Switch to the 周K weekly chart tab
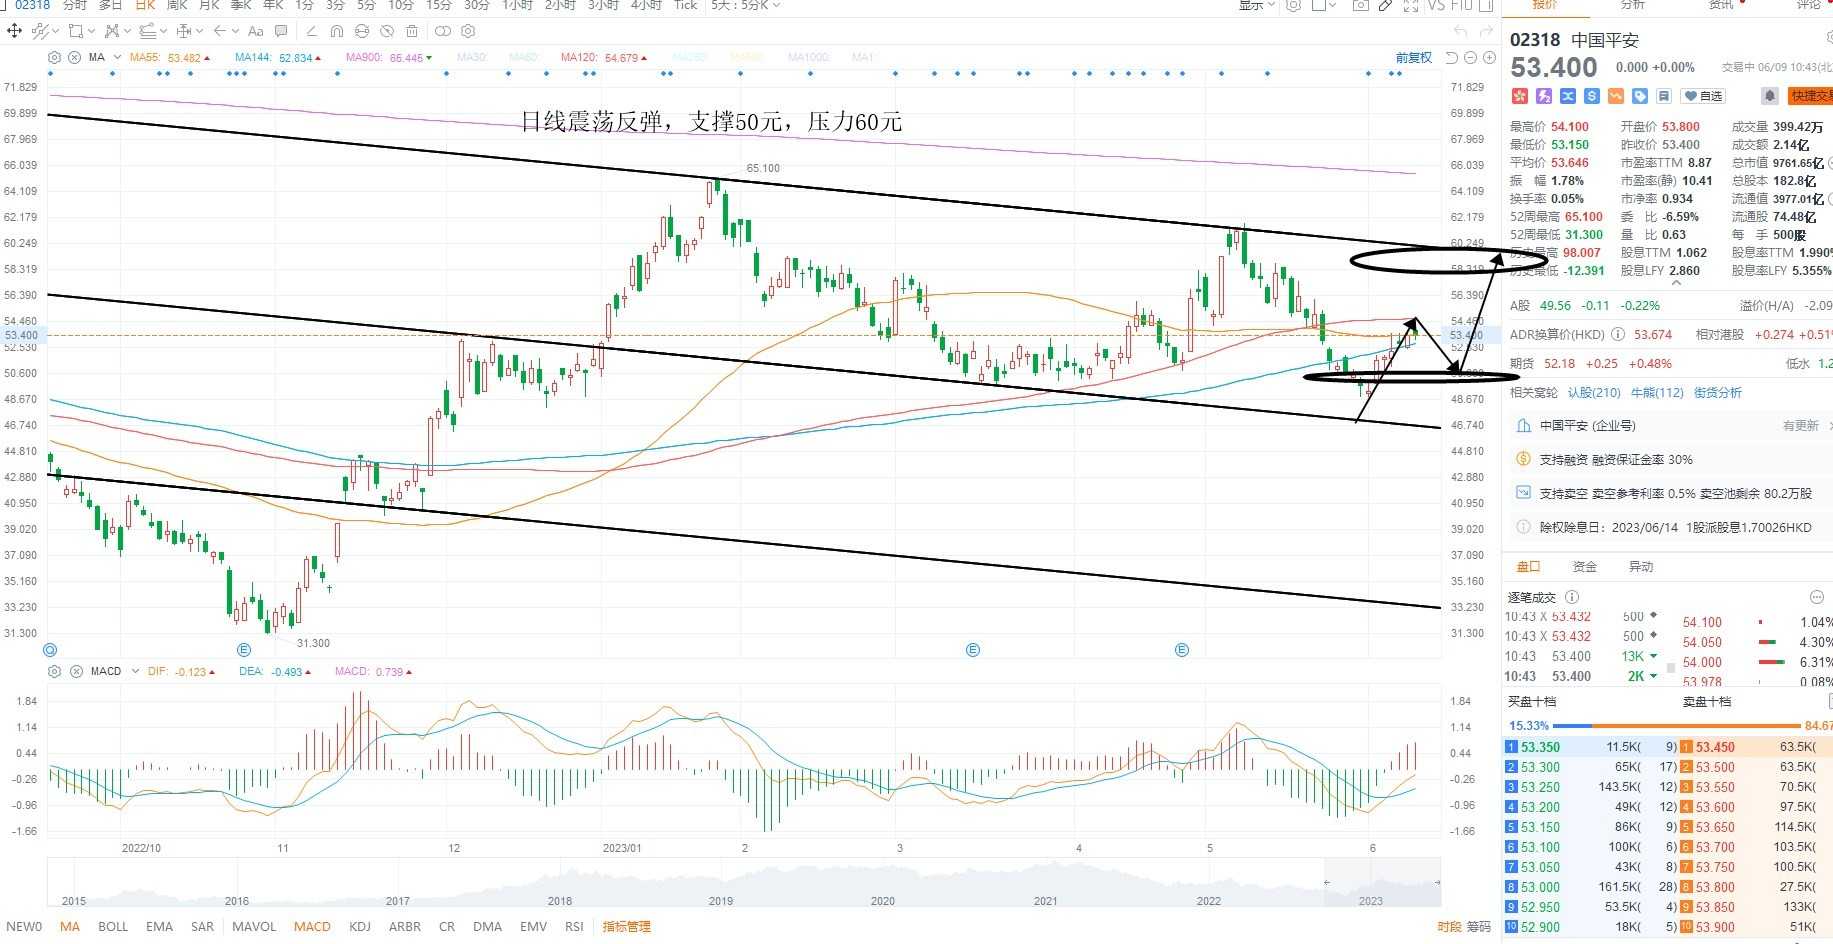 177,5
